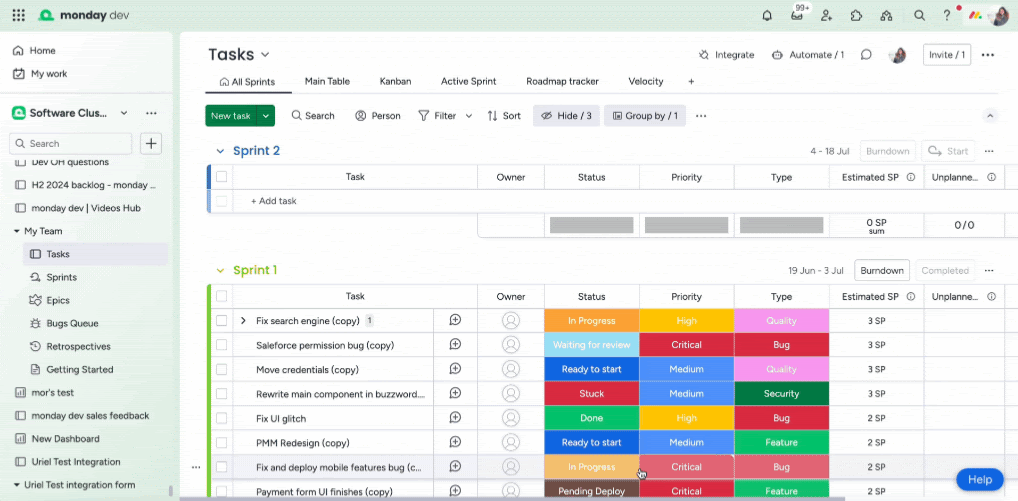This screenshot has width=1018, height=501.
Task: Open the Software Clus... workspace dropdown
Action: (124, 113)
